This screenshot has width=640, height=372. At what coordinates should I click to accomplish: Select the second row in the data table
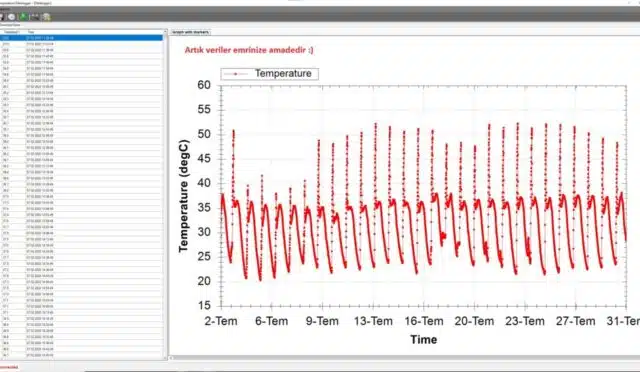click(x=82, y=44)
